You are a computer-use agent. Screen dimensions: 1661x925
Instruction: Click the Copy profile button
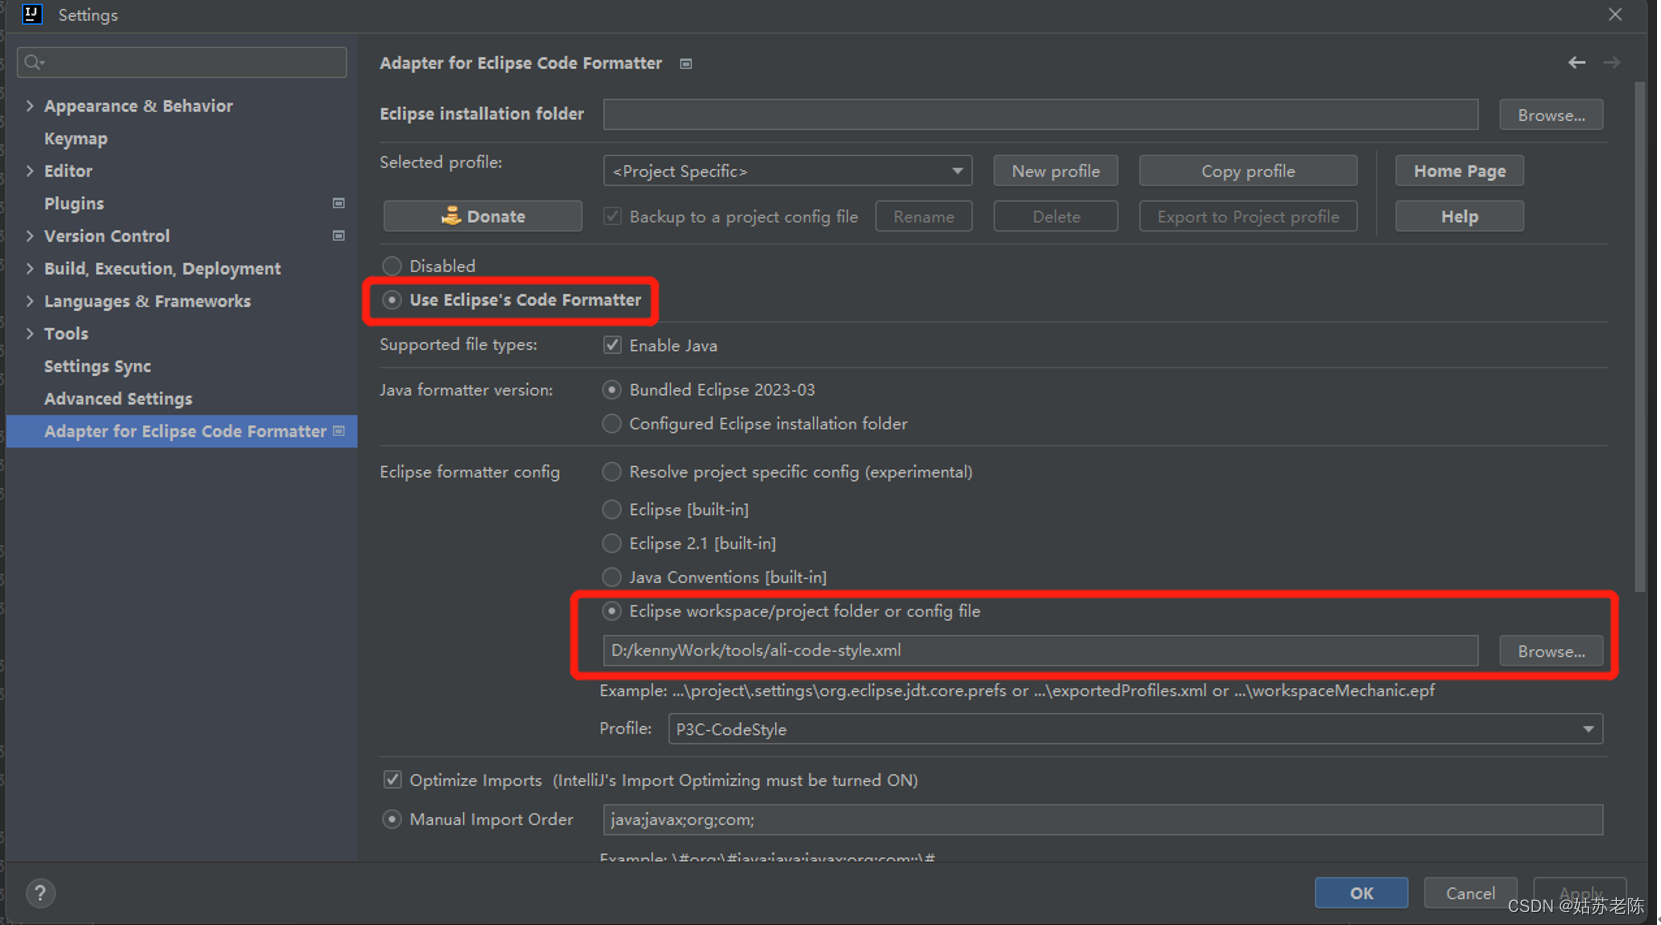pos(1248,171)
